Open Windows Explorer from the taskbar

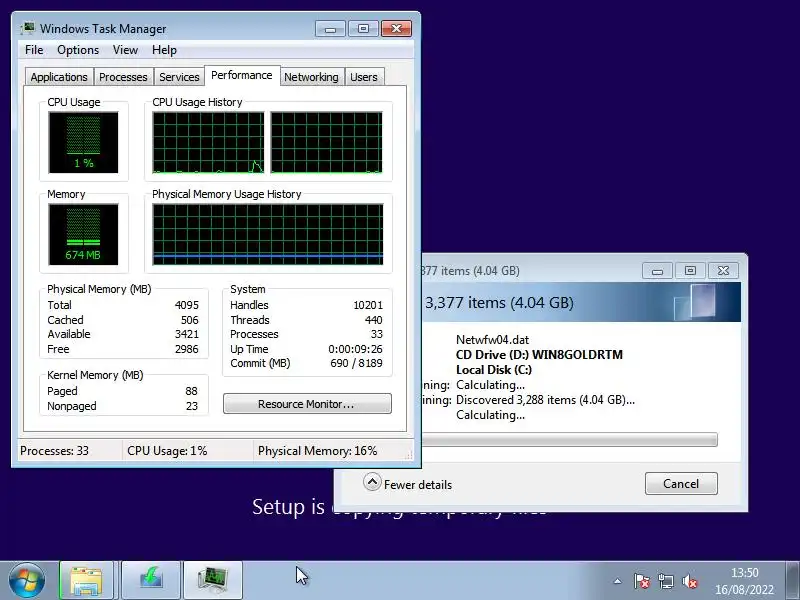pos(86,581)
